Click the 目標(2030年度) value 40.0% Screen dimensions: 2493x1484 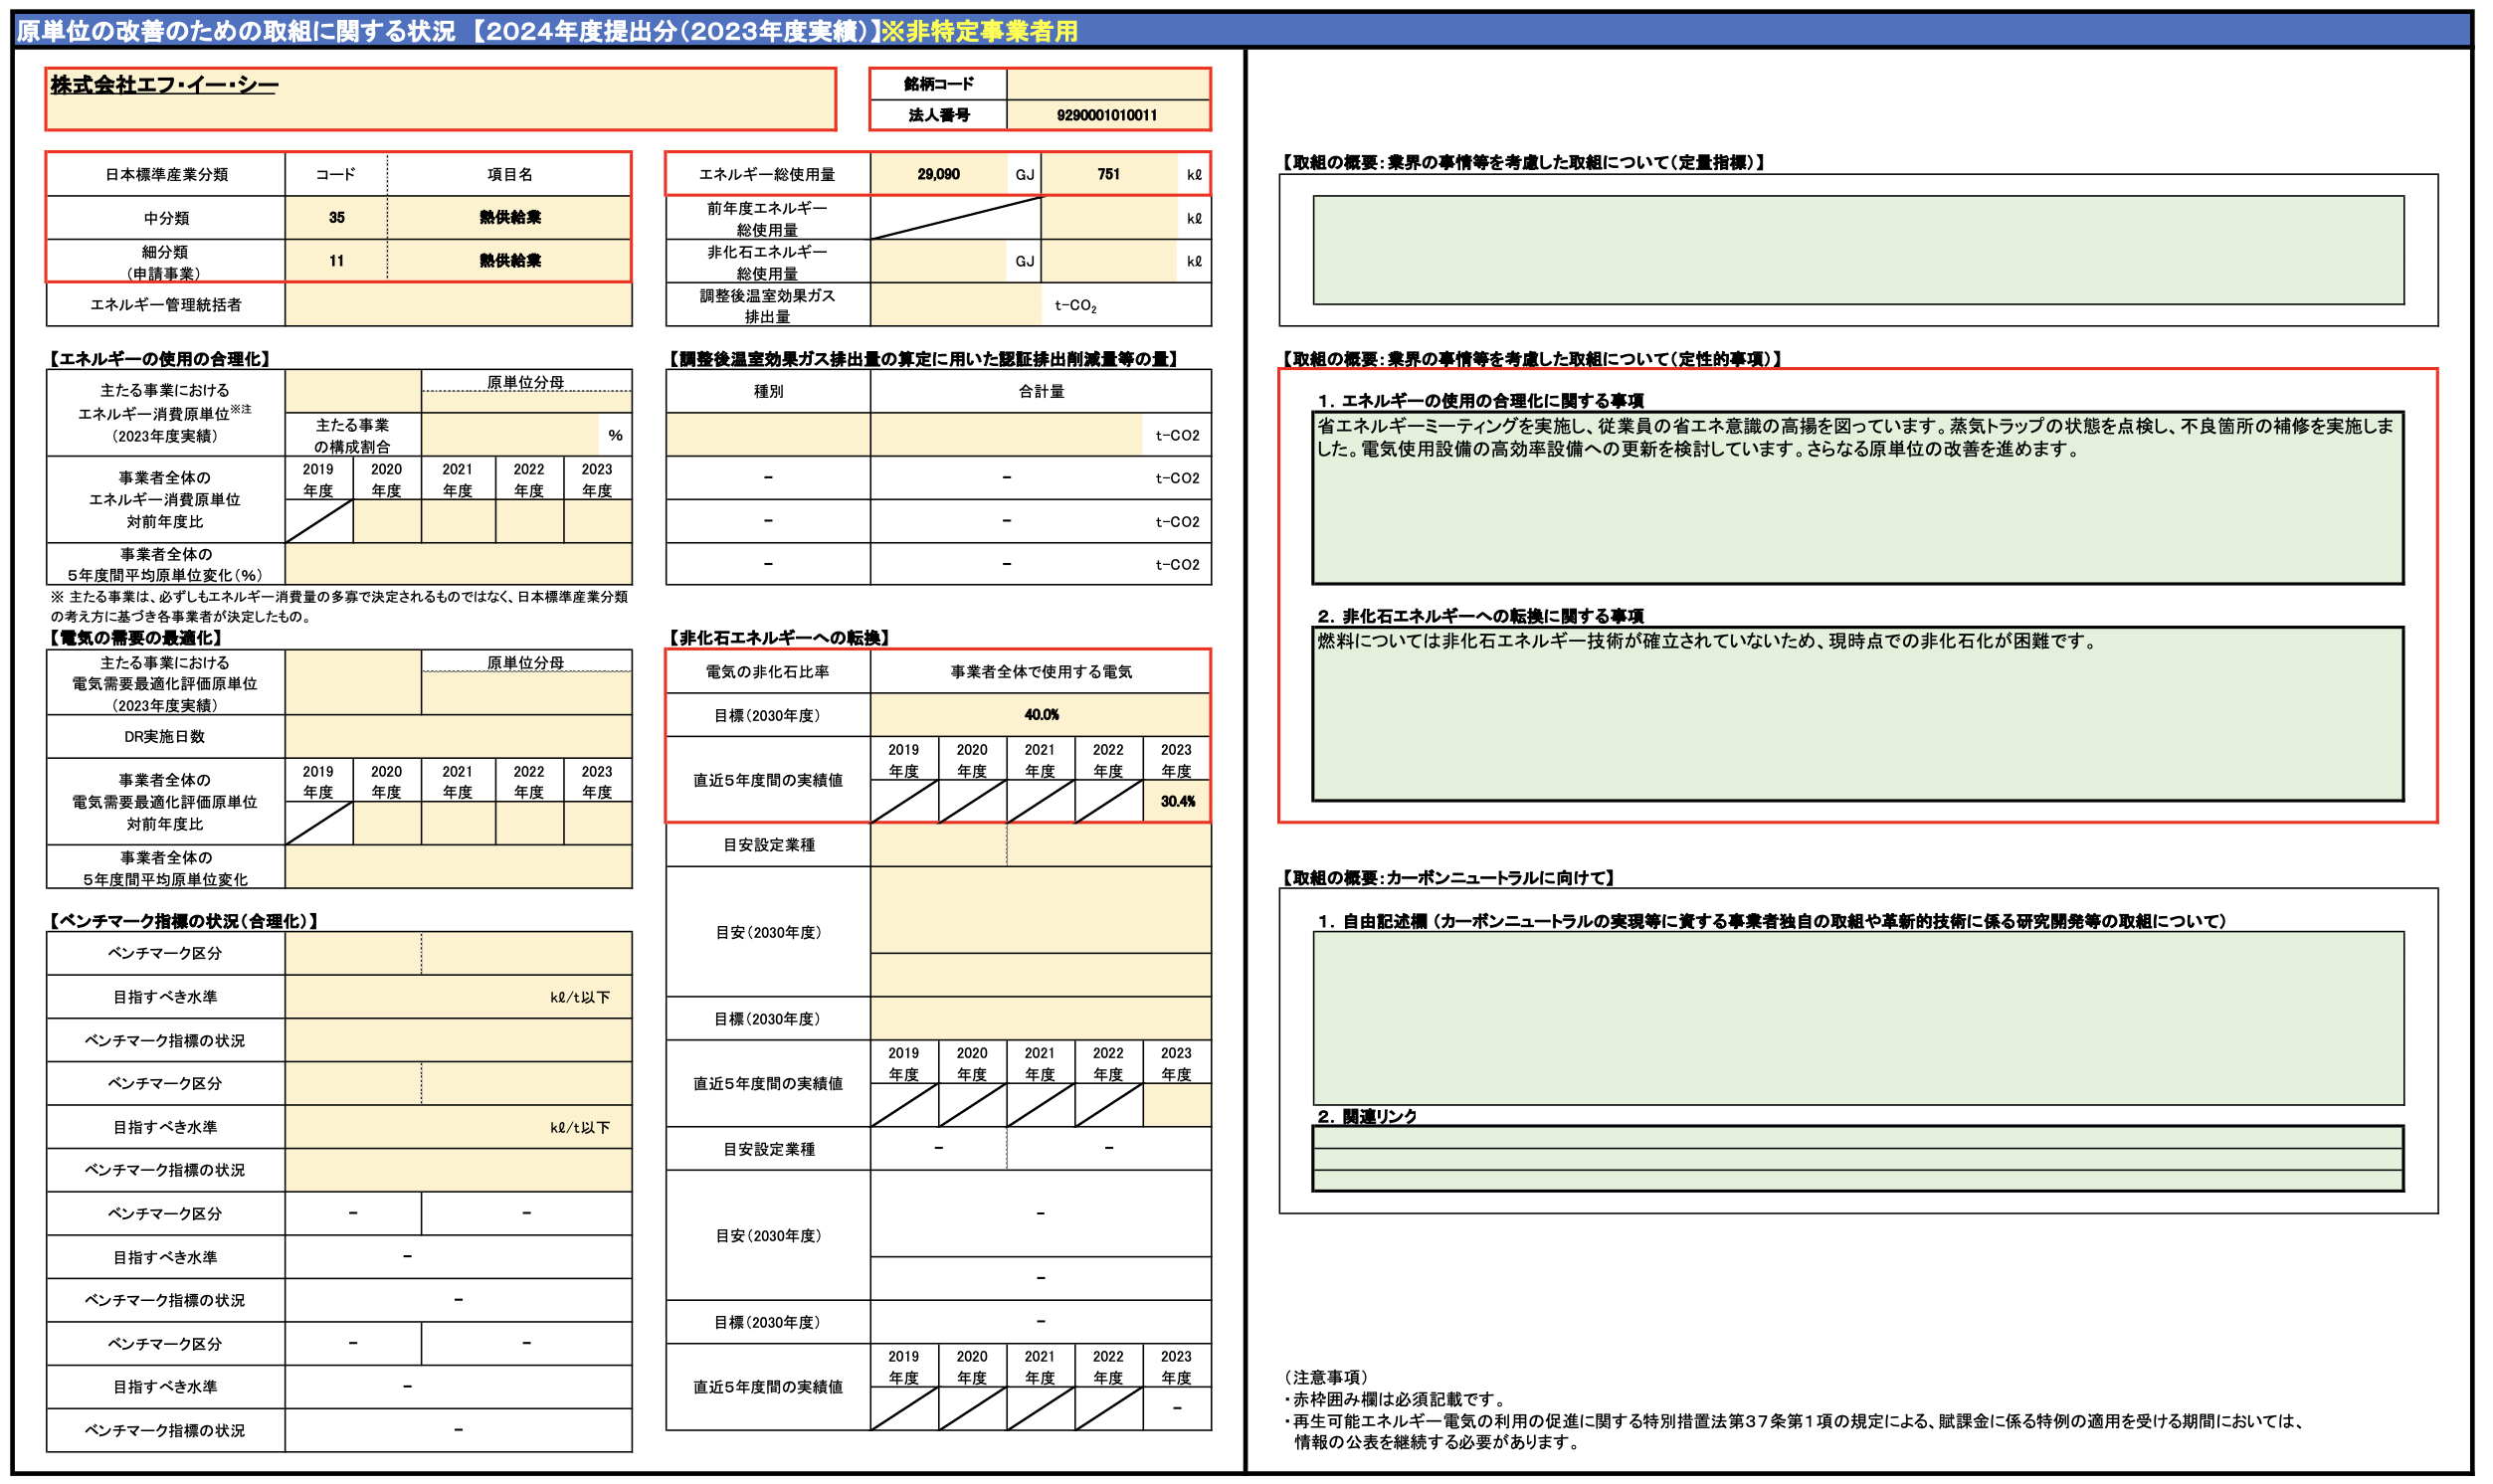pyautogui.click(x=1041, y=715)
